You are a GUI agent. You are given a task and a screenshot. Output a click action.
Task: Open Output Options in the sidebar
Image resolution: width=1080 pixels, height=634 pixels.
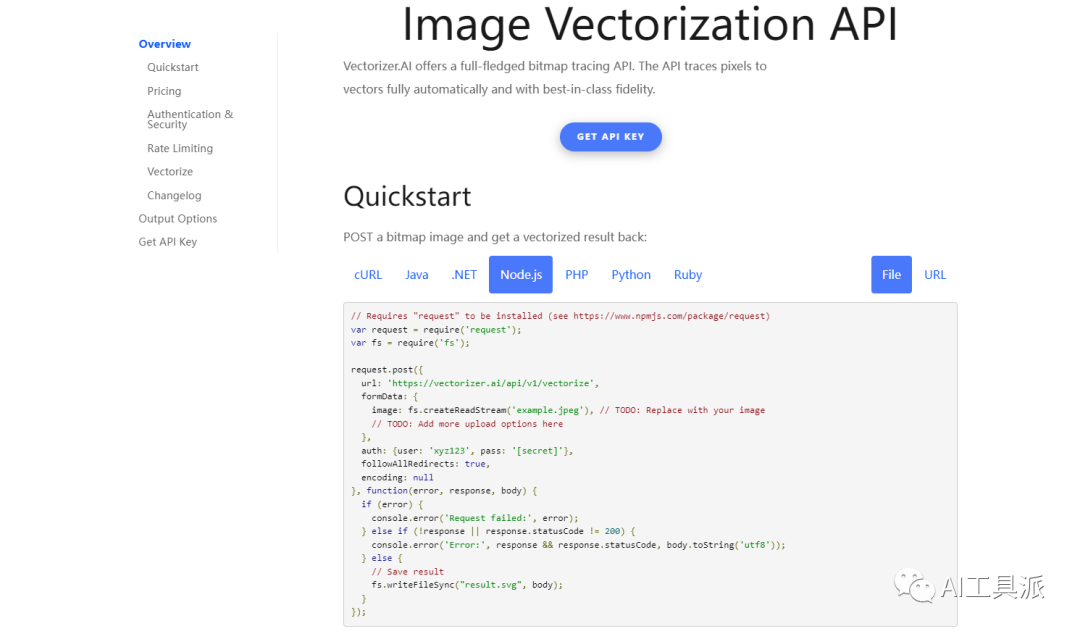178,219
